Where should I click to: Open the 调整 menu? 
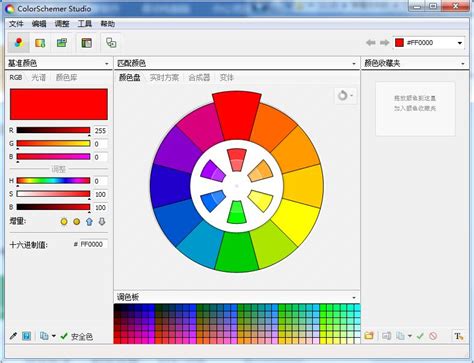(62, 24)
